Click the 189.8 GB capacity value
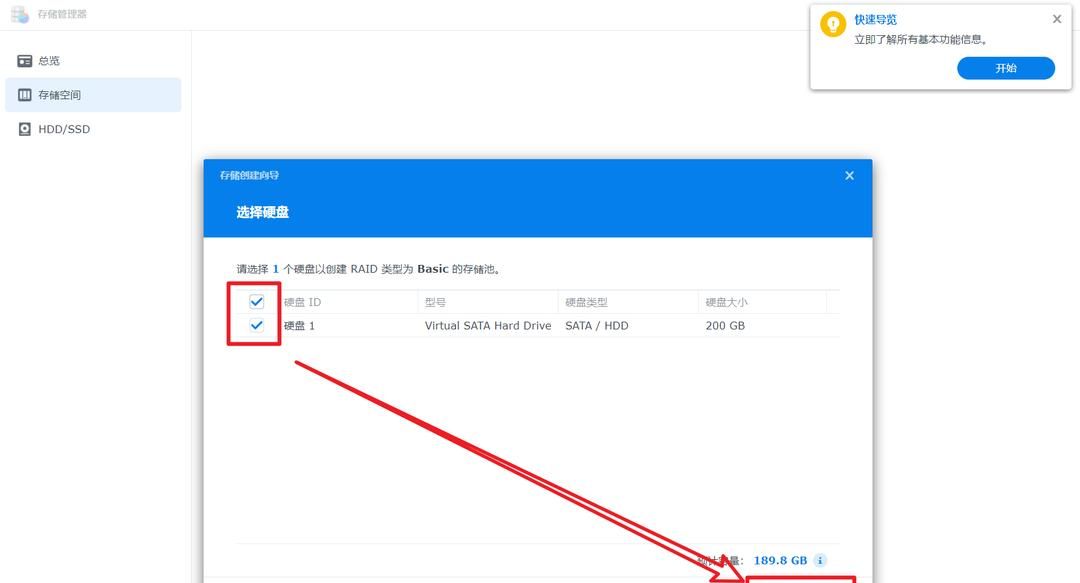The width and height of the screenshot is (1080, 583). pos(780,561)
